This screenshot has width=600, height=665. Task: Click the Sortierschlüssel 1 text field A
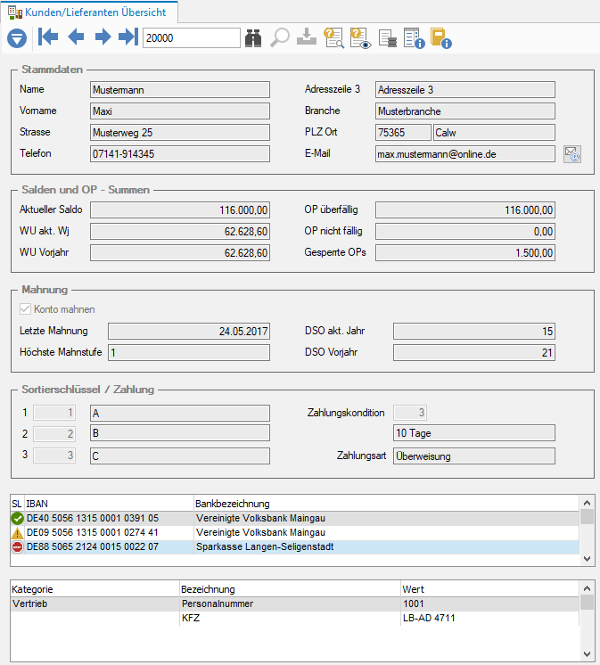[x=180, y=413]
